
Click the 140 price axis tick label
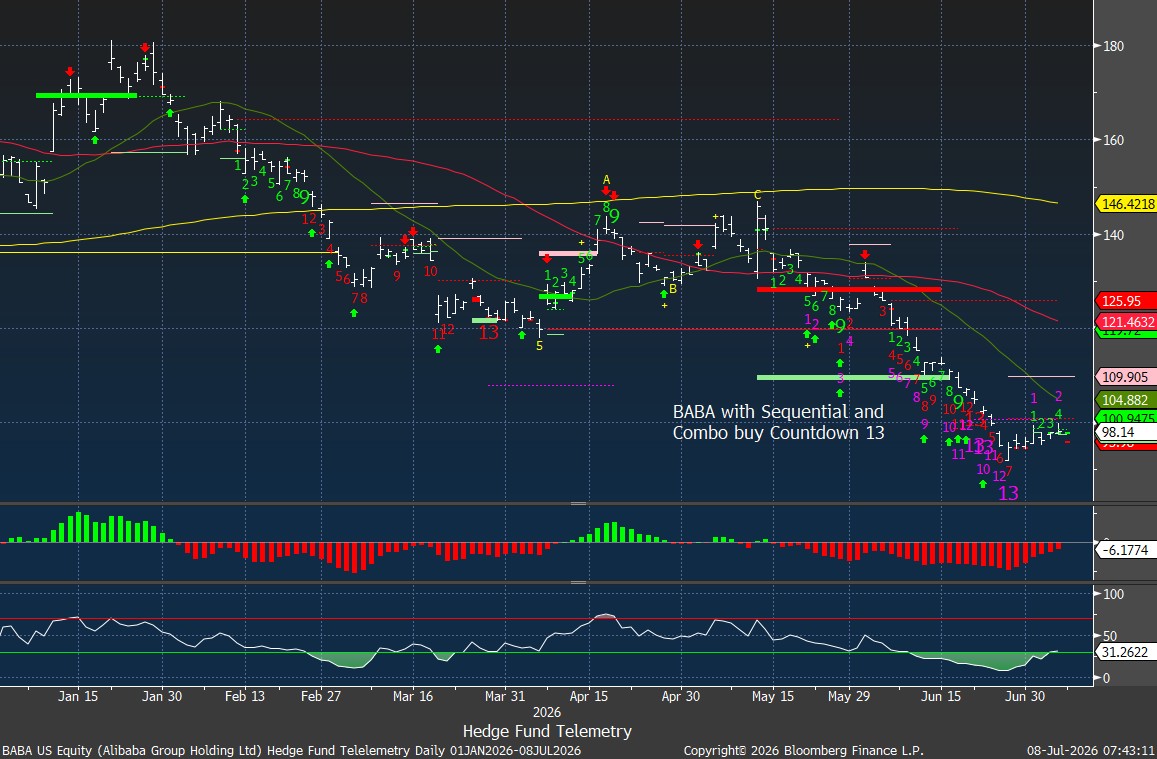[1113, 235]
